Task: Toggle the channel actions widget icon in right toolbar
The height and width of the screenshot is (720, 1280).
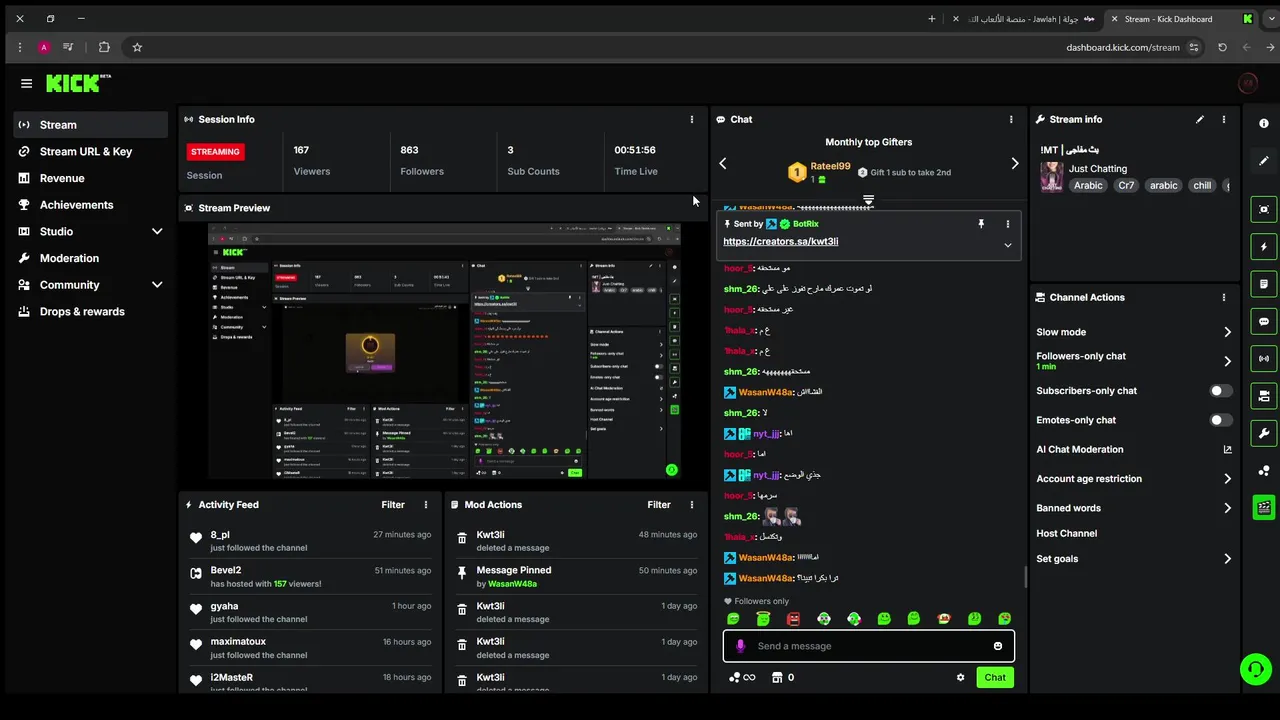Action: (1264, 396)
